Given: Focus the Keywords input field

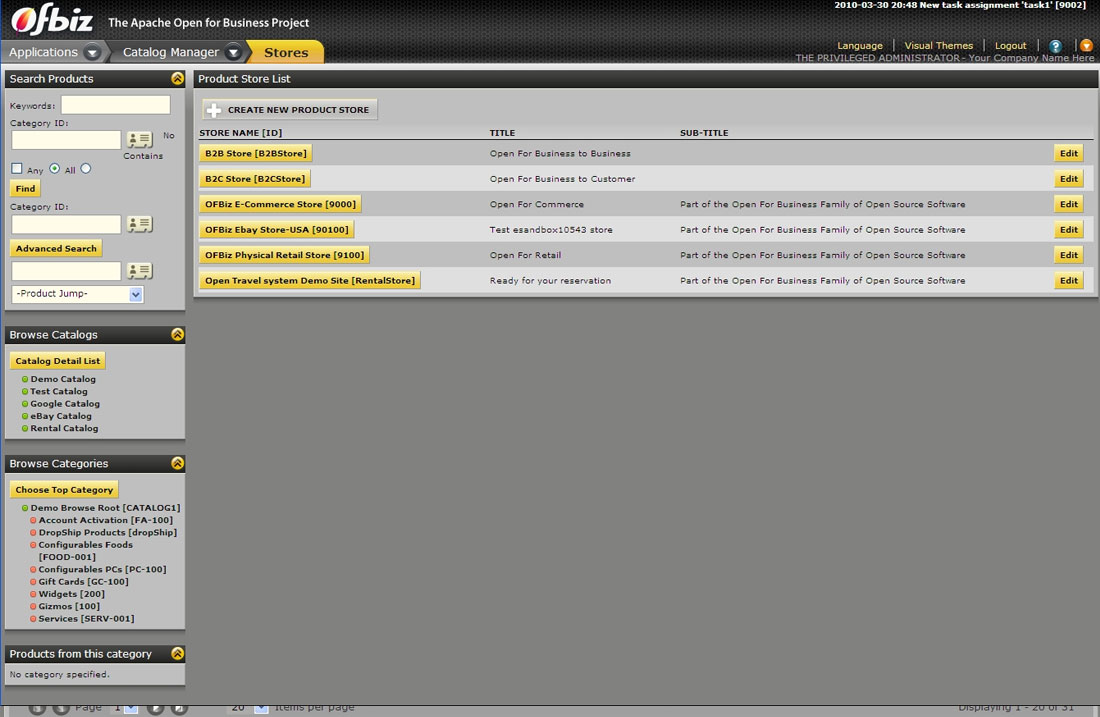Looking at the screenshot, I should (115, 105).
